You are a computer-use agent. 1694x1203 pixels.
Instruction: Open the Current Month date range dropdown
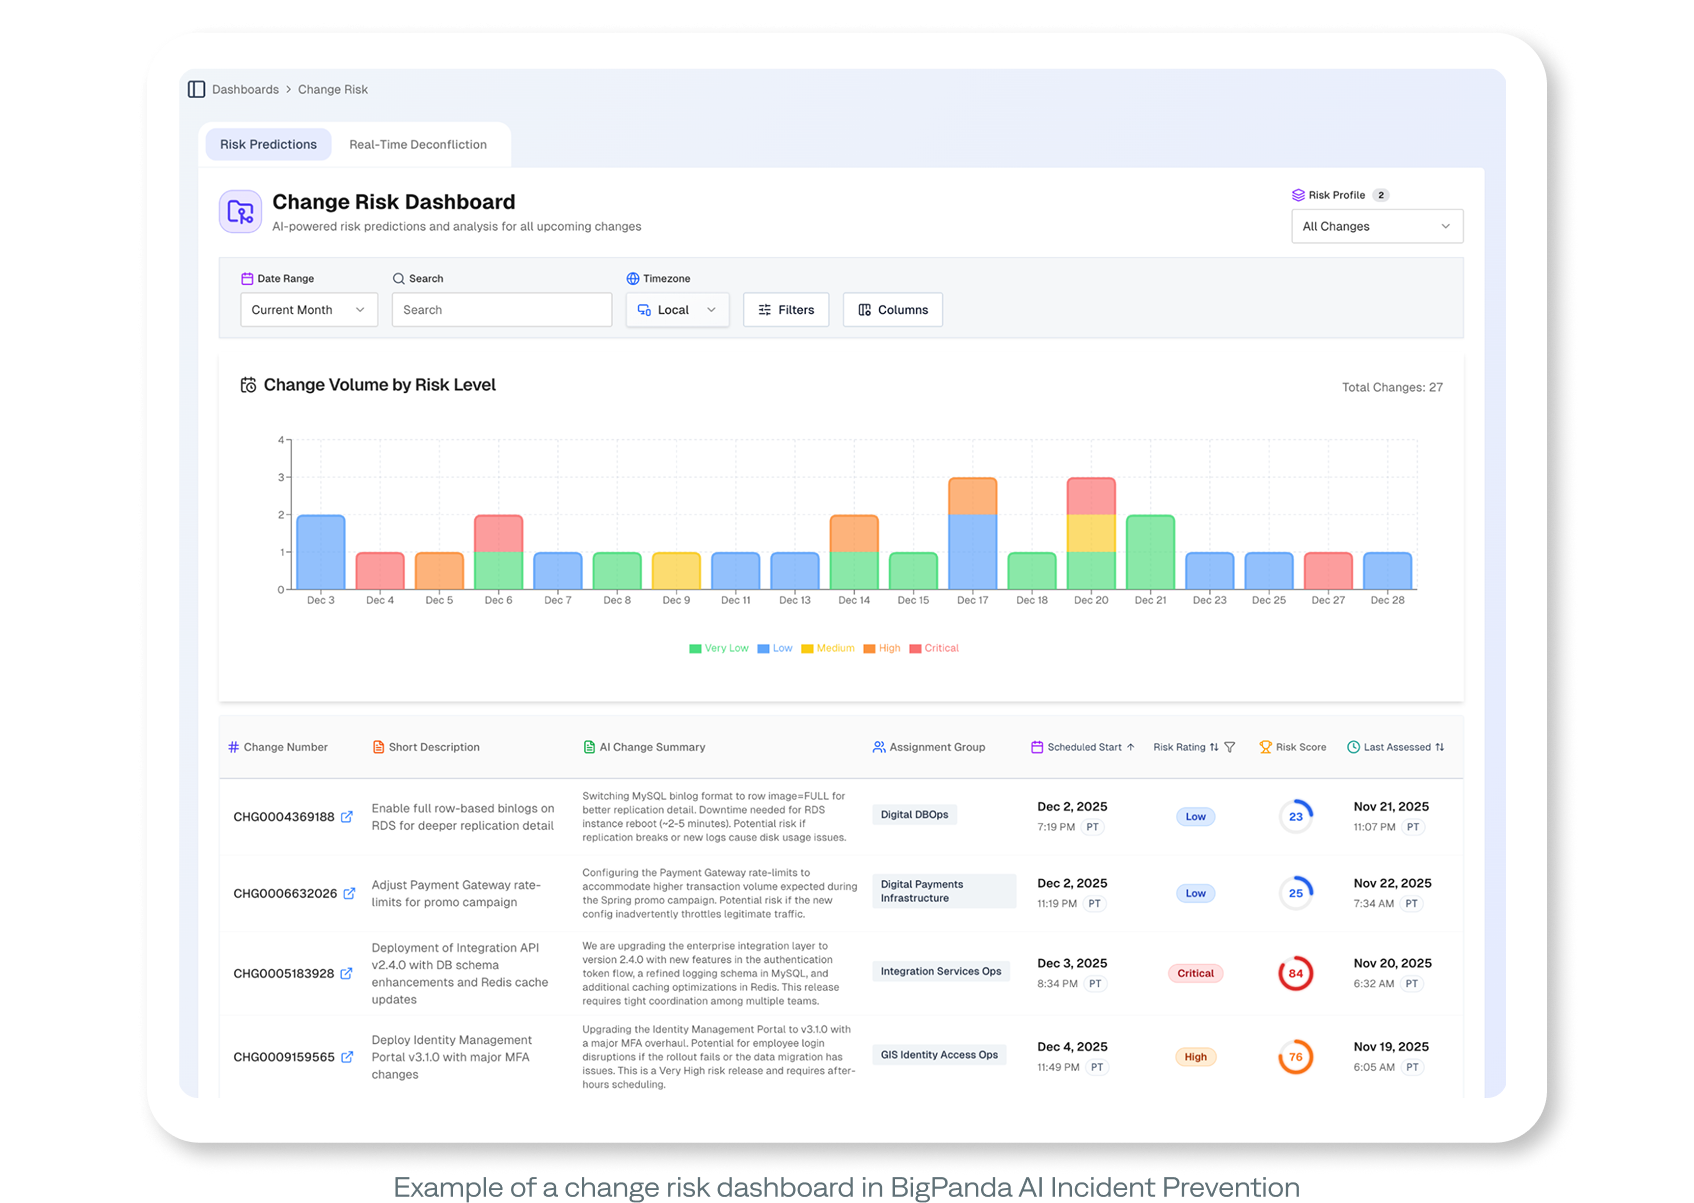[x=308, y=310]
